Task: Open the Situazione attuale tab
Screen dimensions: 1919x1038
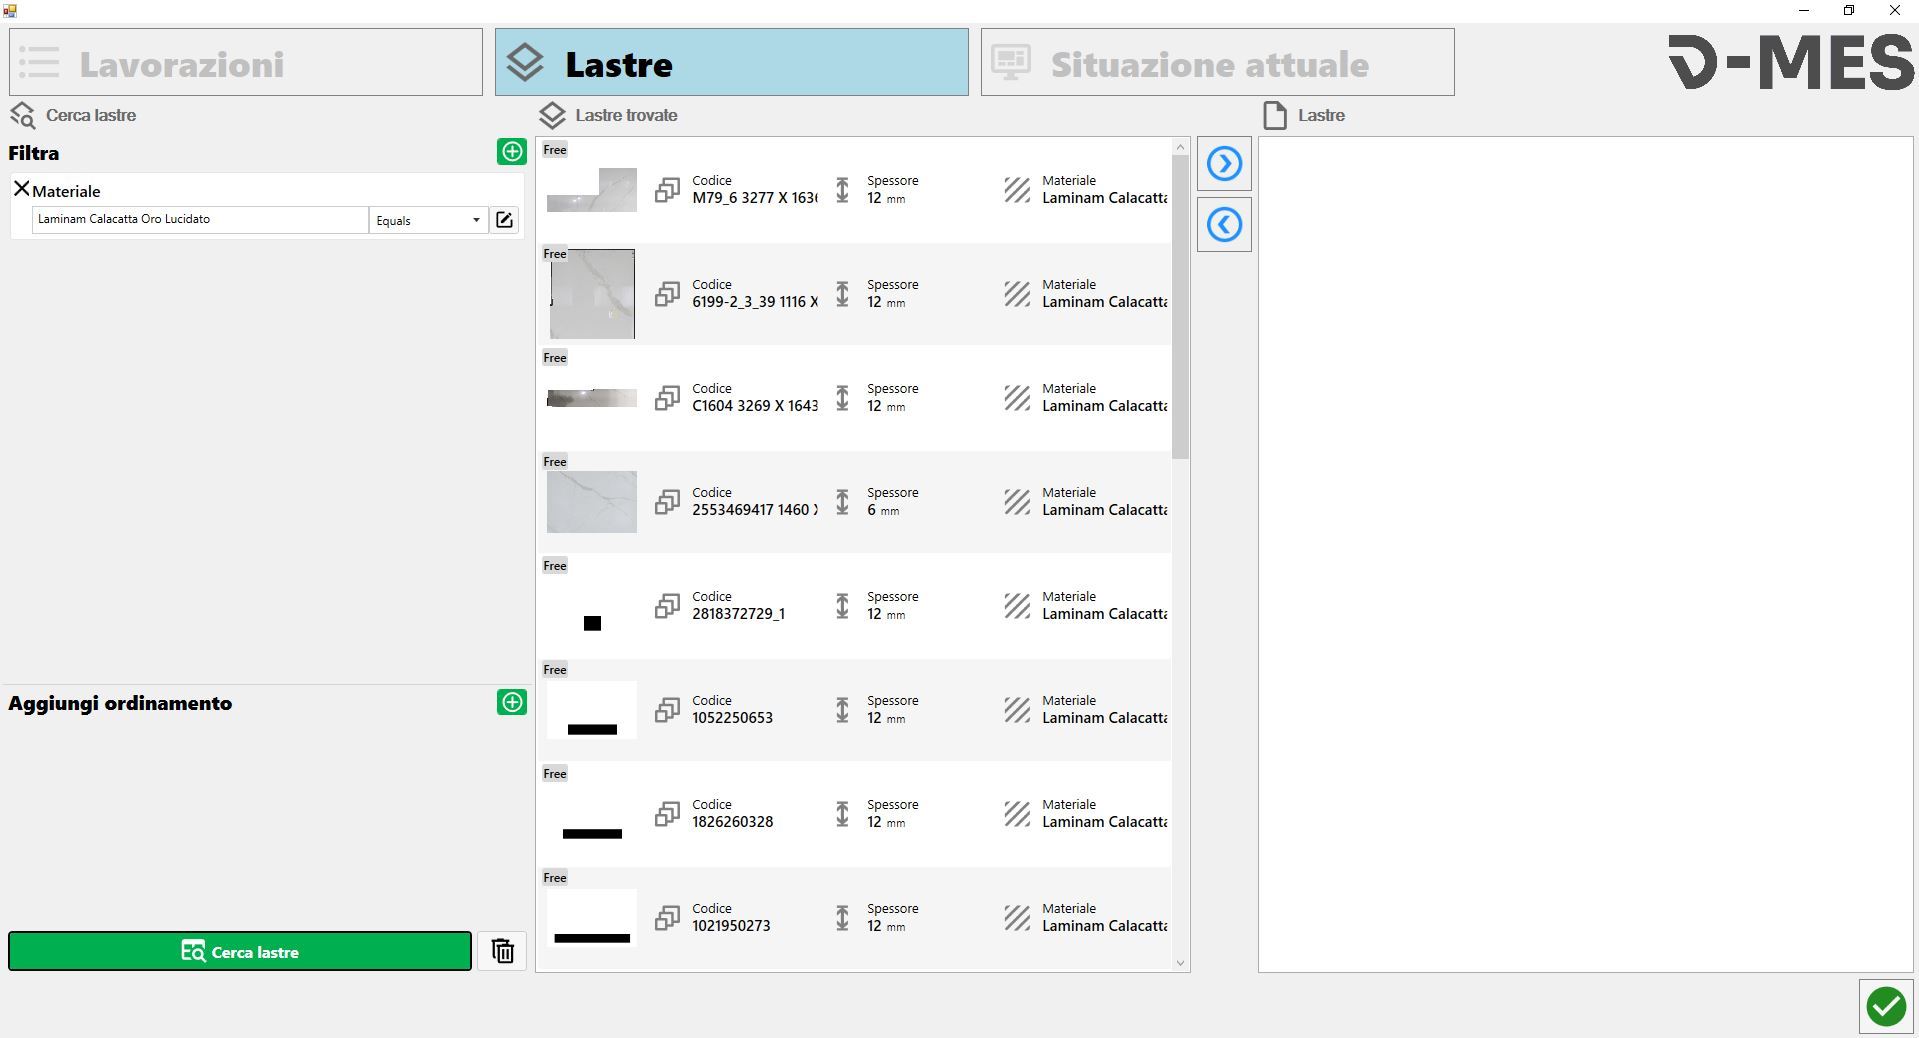Action: pos(1218,62)
